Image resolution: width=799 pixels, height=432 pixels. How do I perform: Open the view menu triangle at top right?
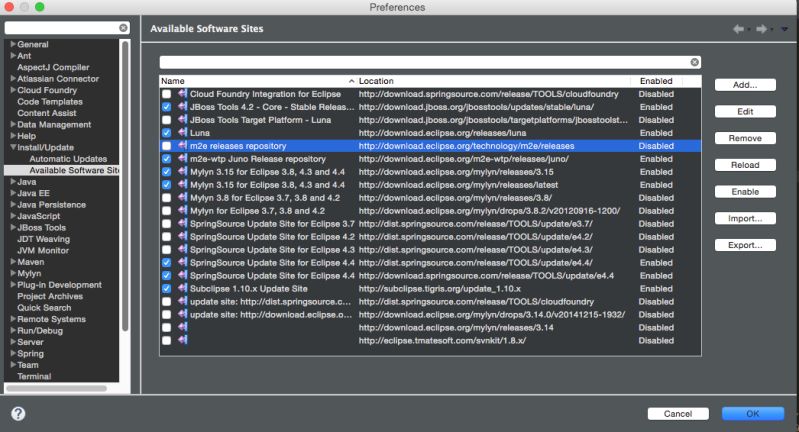[x=785, y=29]
